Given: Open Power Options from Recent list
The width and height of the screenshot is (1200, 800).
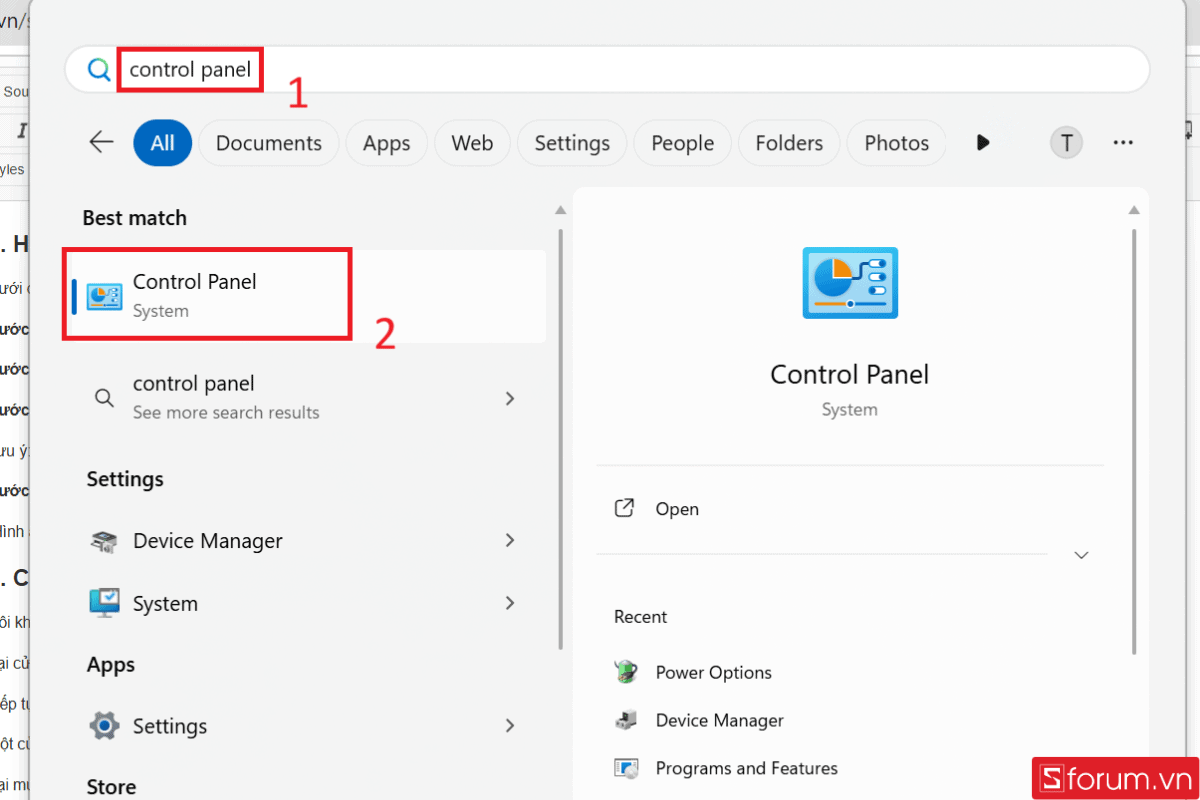Looking at the screenshot, I should [x=713, y=671].
